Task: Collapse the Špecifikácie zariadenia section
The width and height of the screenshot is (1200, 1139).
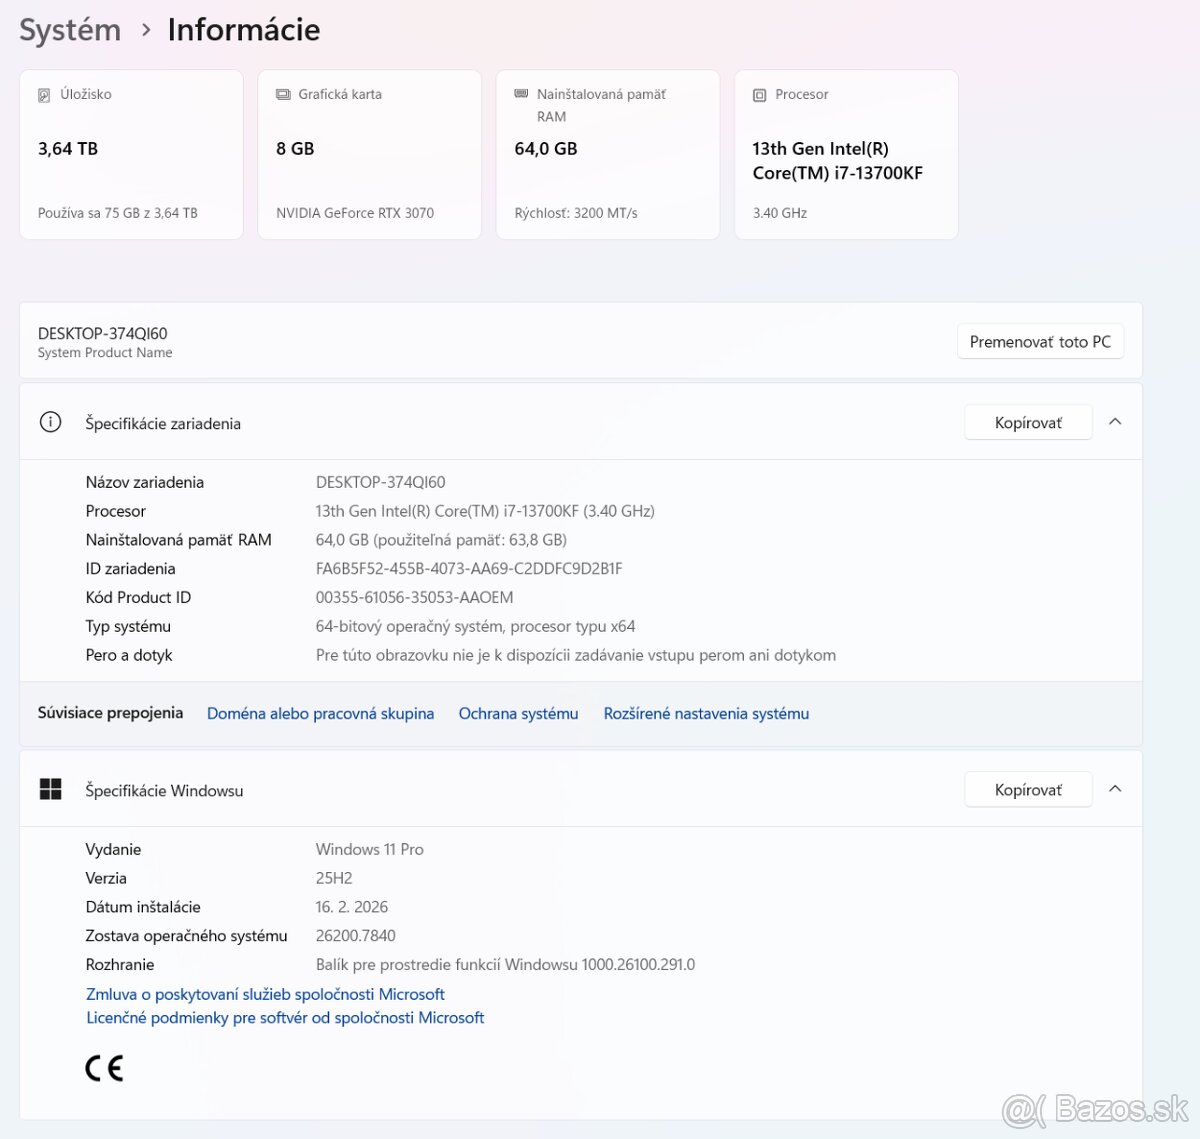Action: click(x=1115, y=422)
